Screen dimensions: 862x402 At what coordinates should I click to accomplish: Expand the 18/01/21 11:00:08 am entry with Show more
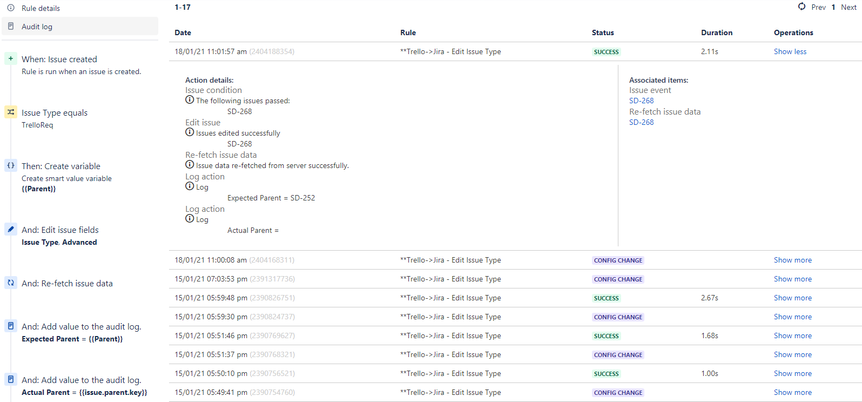(792, 260)
